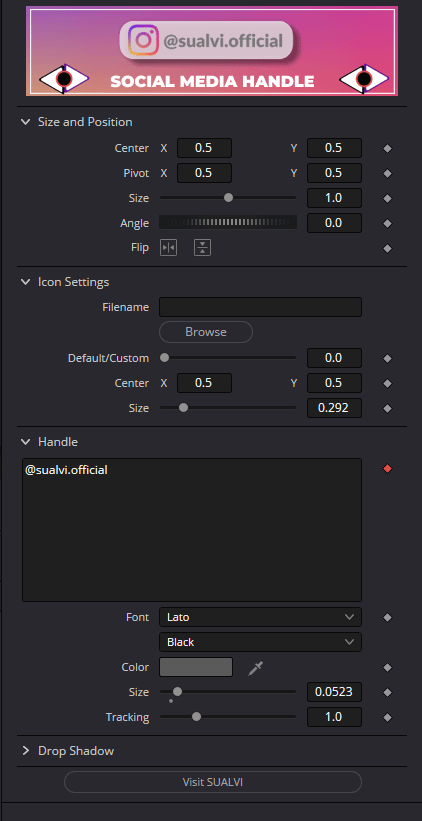Open the gray Color swatch
The image size is (422, 821).
196,667
